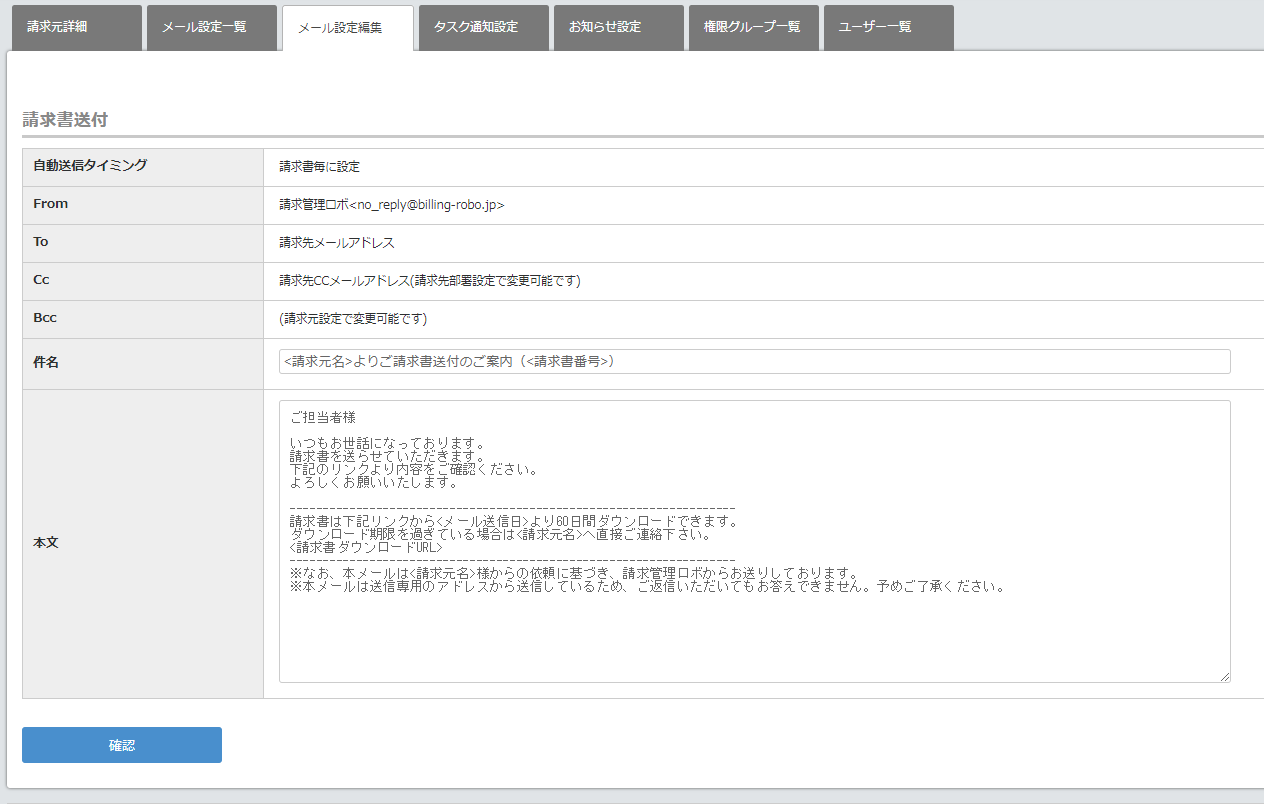The image size is (1264, 804).
Task: Switch to the ユーザー一覧 tab
Action: coord(888,27)
